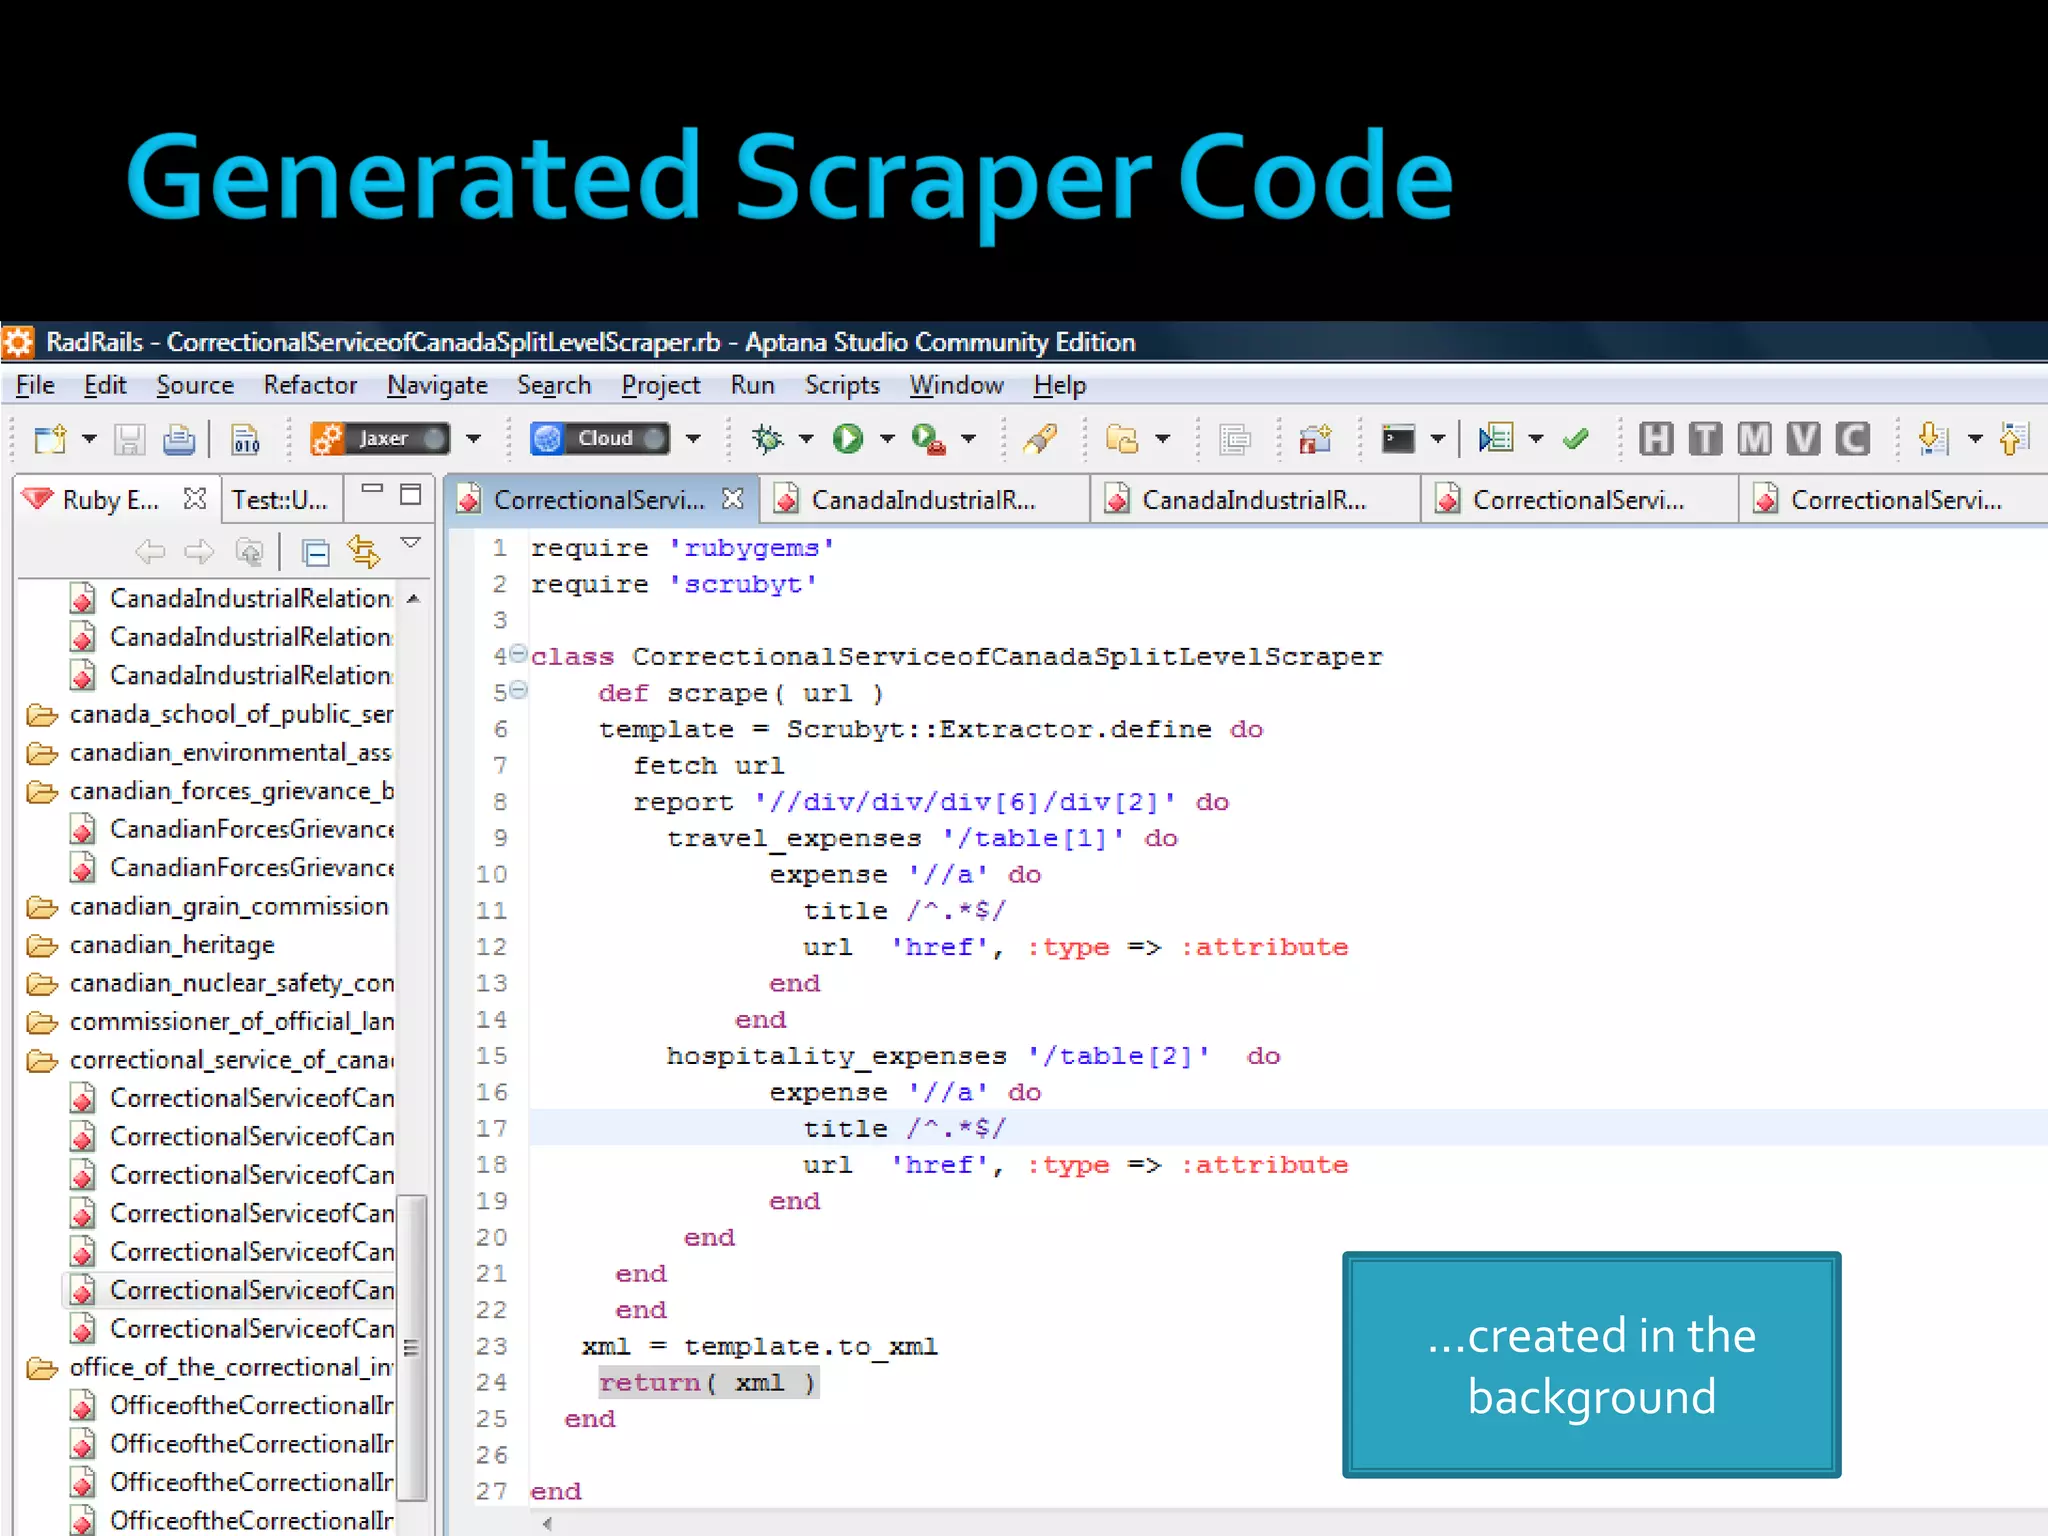
Task: Select the second CanadaIndustrialR... editor tab
Action: pos(1253,499)
